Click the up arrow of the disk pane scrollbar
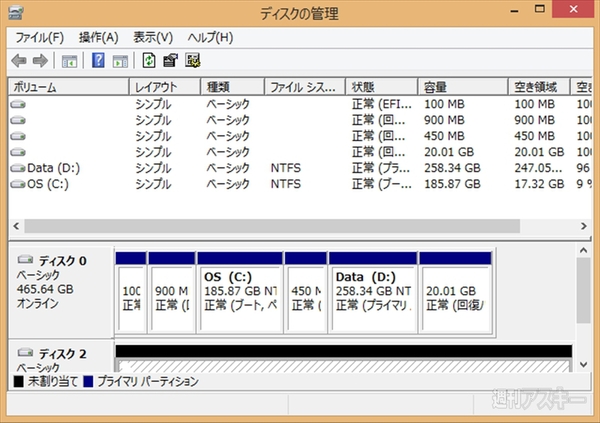The height and width of the screenshot is (423, 600). (583, 250)
